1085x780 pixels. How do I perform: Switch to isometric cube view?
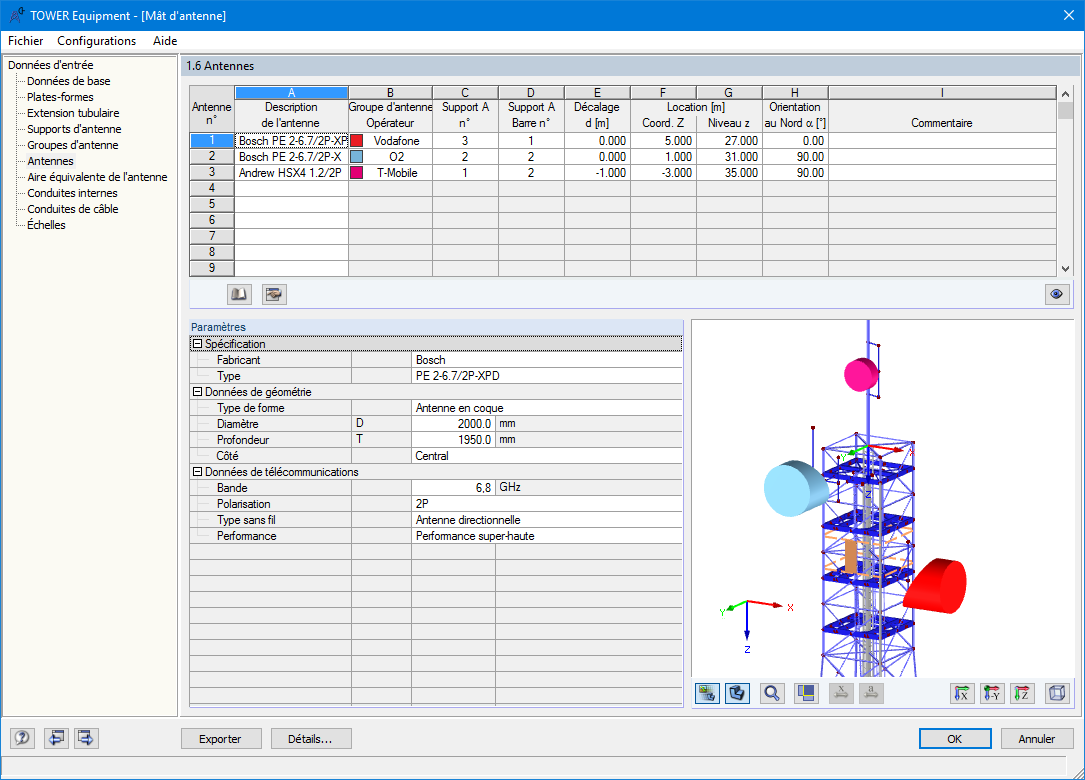click(1057, 693)
